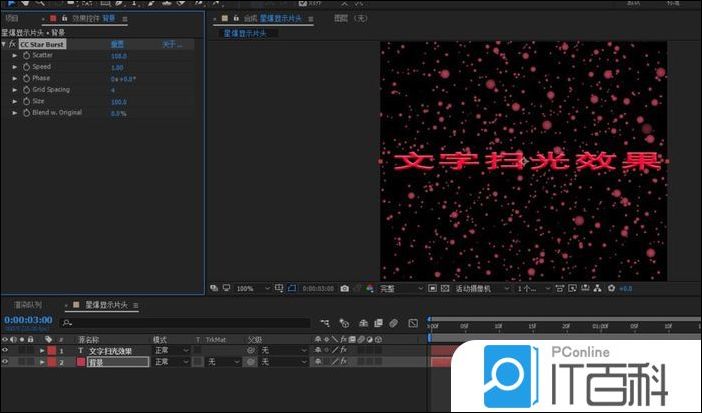
Task: Toggle the Scatter property stopwatch
Action: 25,55
